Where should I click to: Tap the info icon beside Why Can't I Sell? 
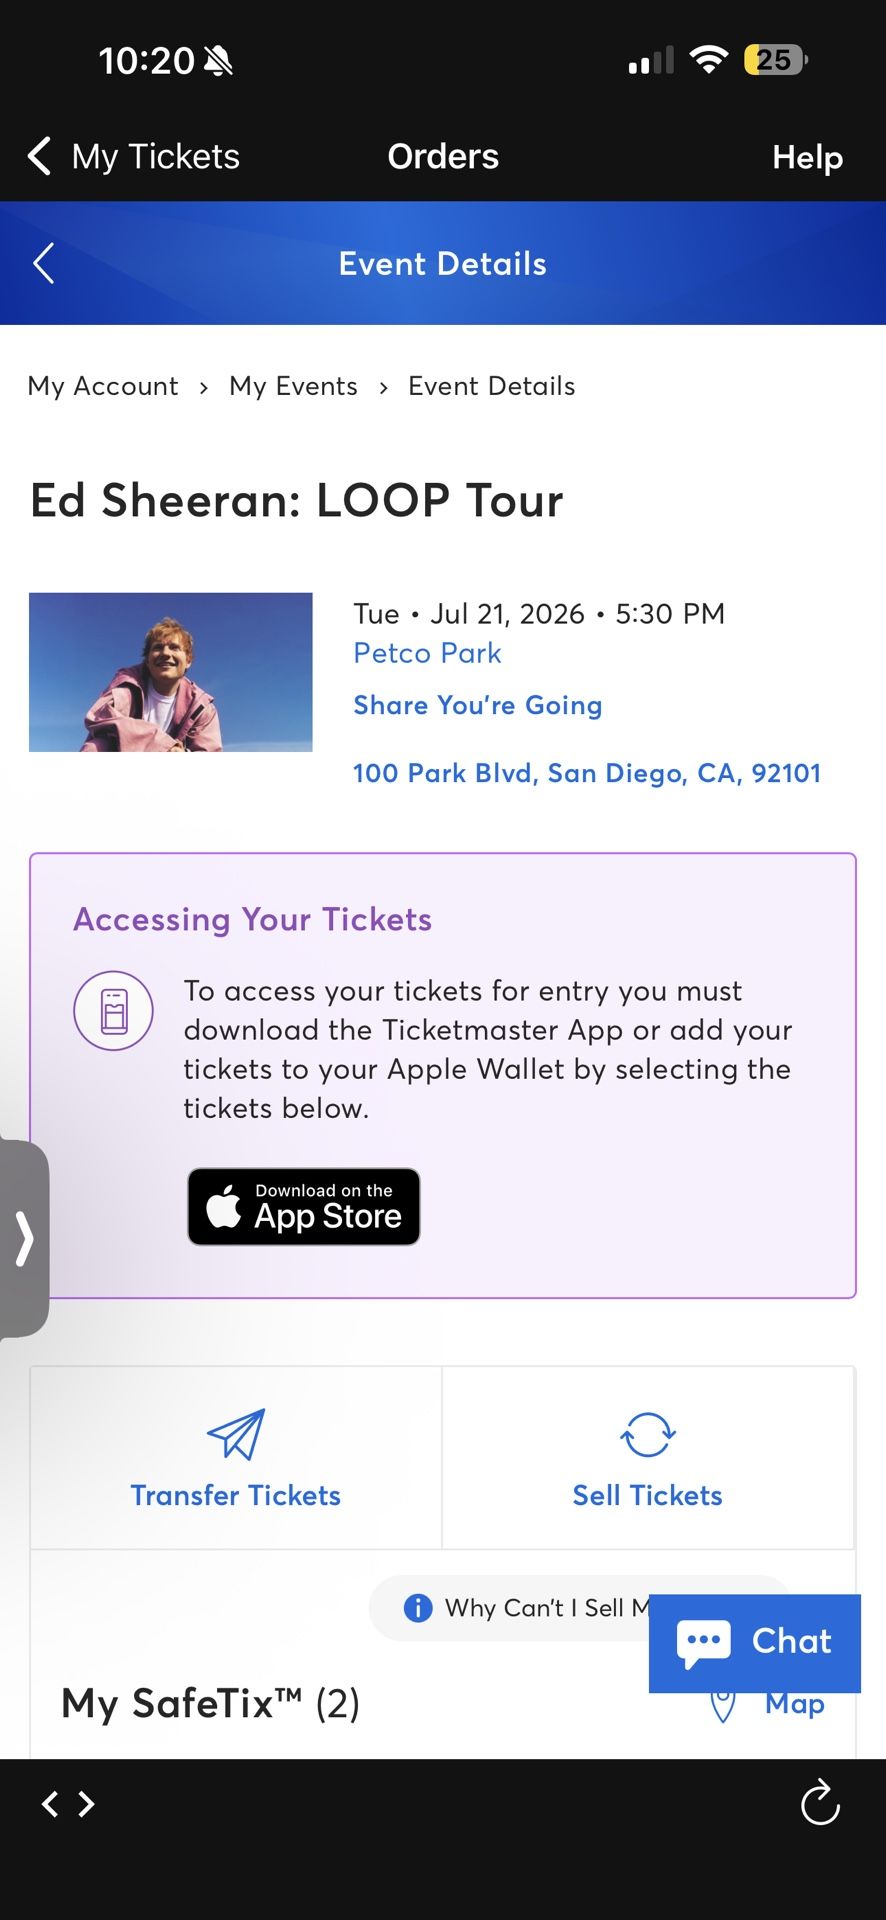tap(418, 1608)
